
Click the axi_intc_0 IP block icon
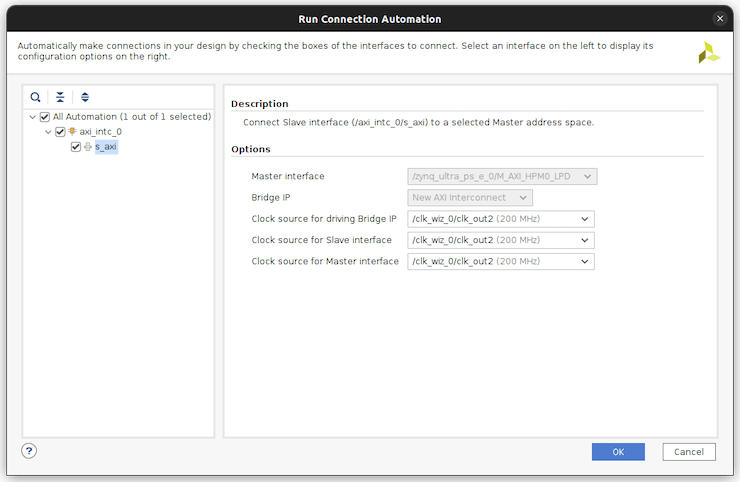[x=72, y=132]
